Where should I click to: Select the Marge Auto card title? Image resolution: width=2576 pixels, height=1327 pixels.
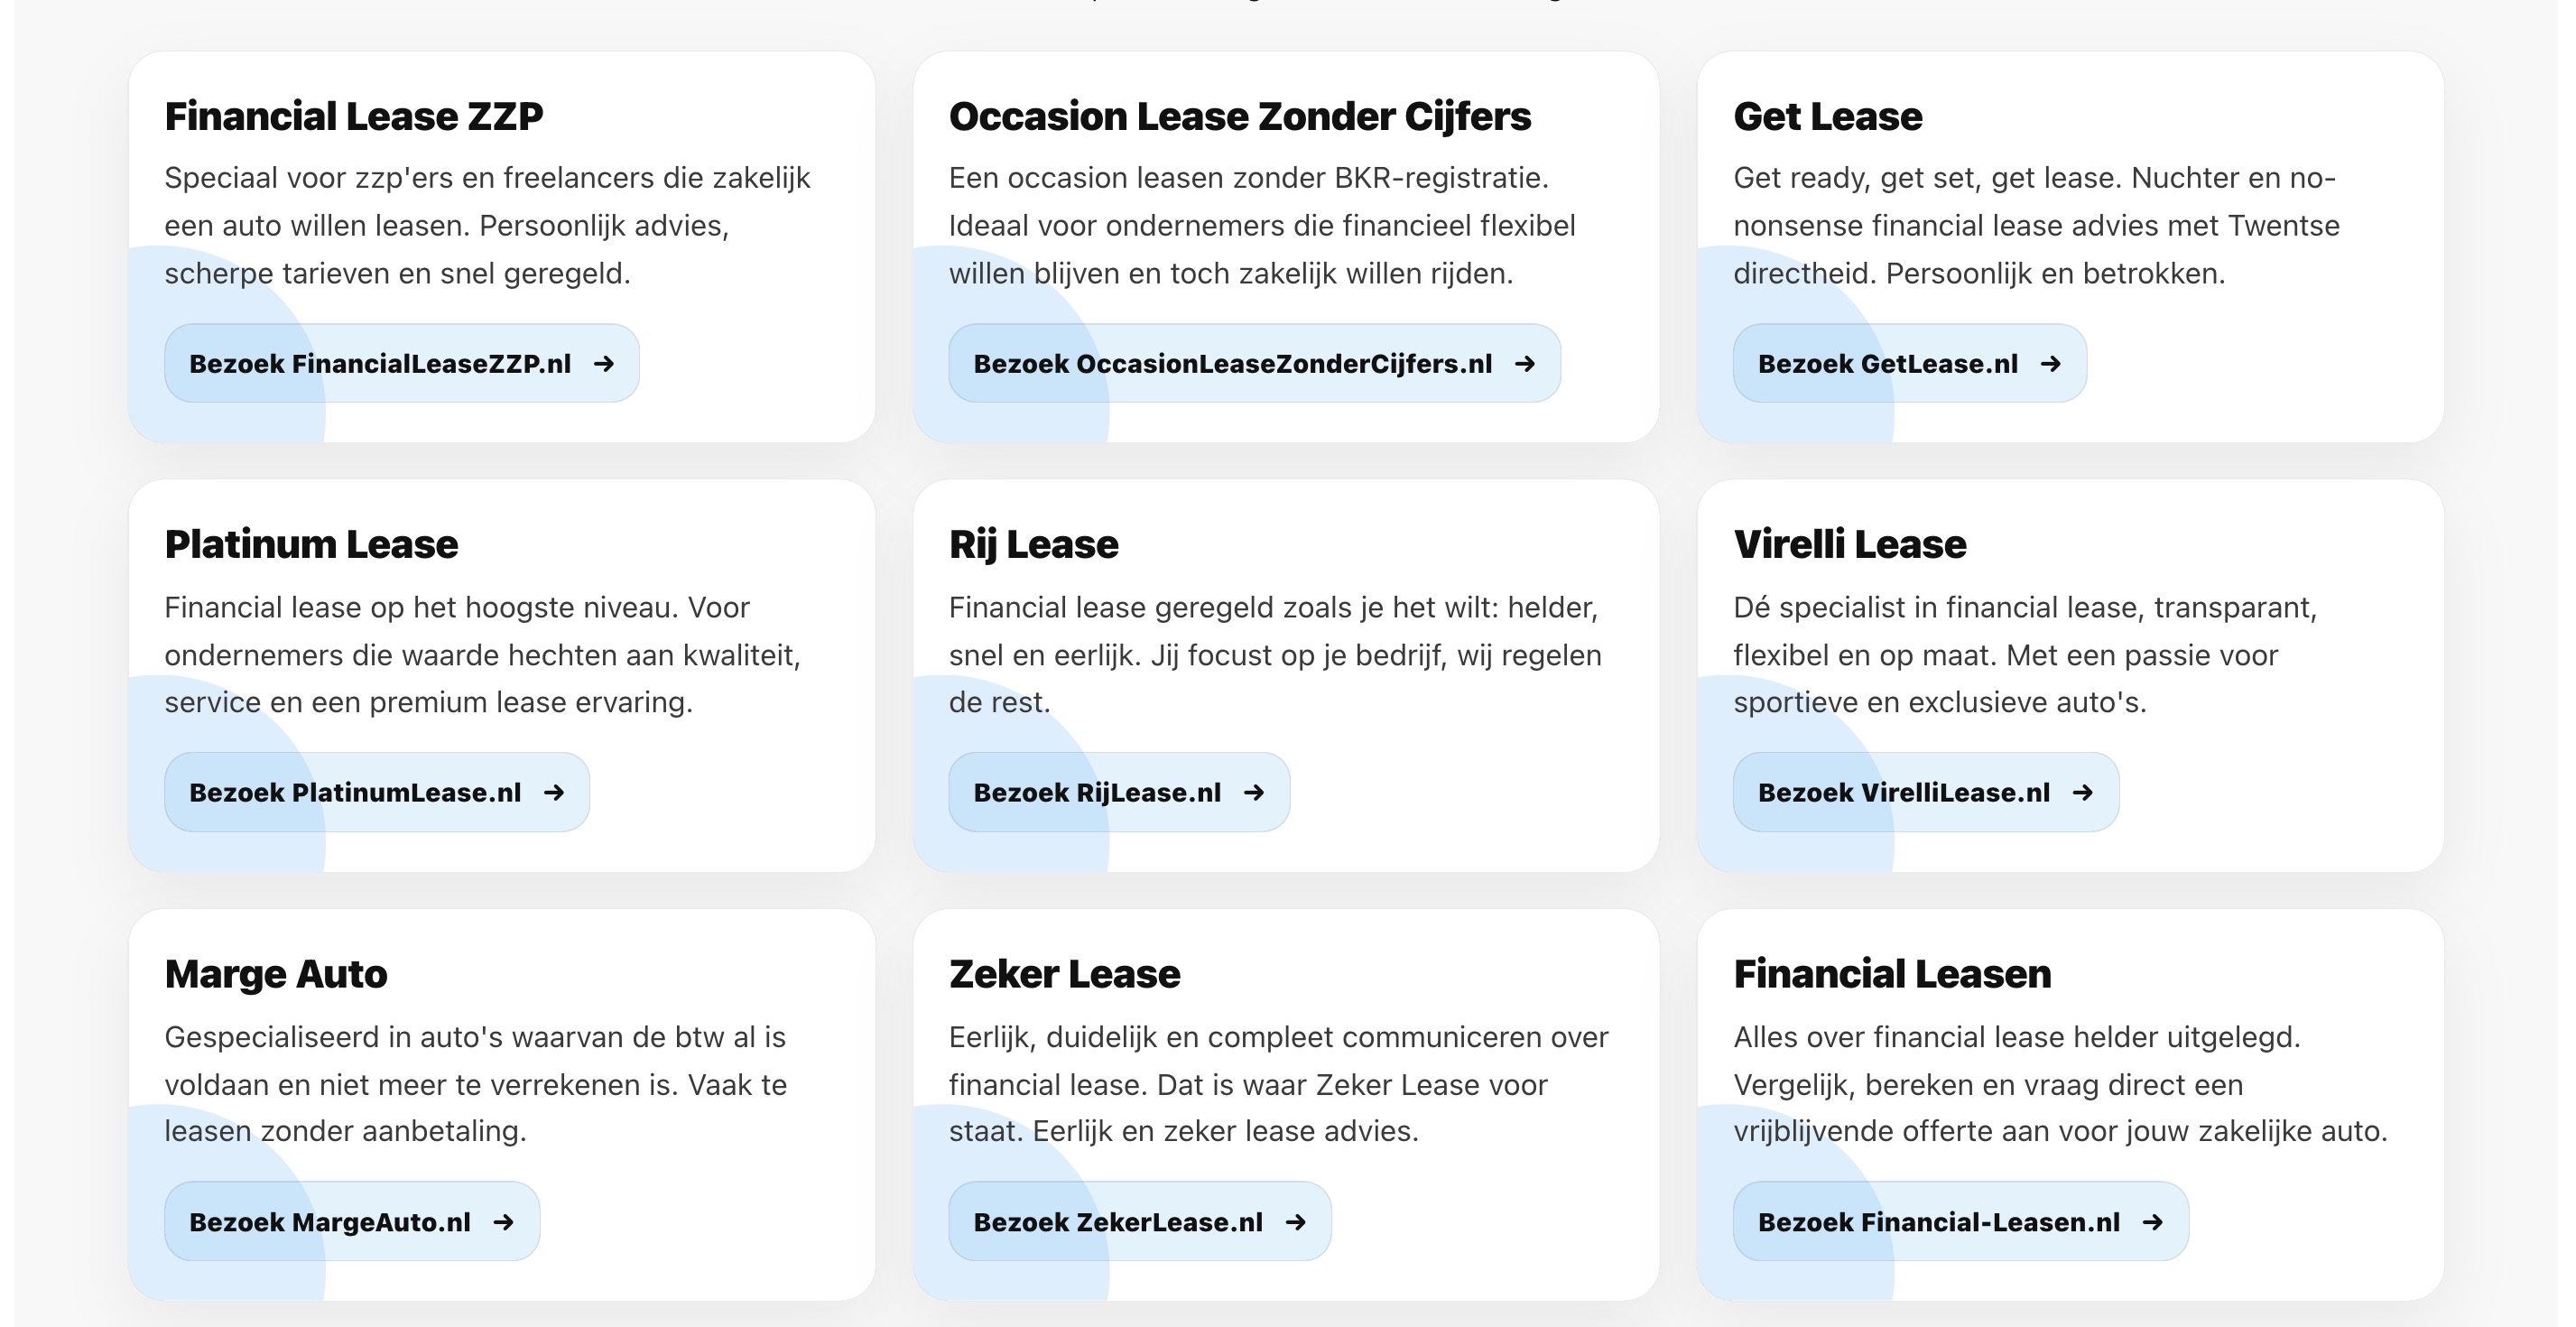pyautogui.click(x=276, y=974)
